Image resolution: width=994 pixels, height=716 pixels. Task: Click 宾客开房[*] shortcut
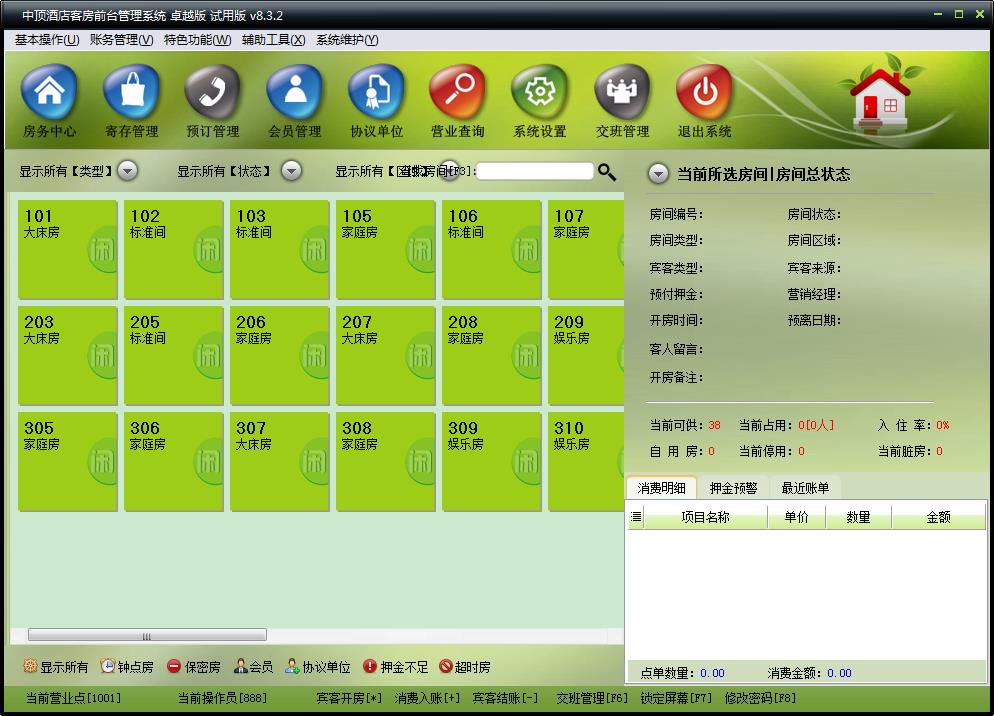[x=349, y=698]
